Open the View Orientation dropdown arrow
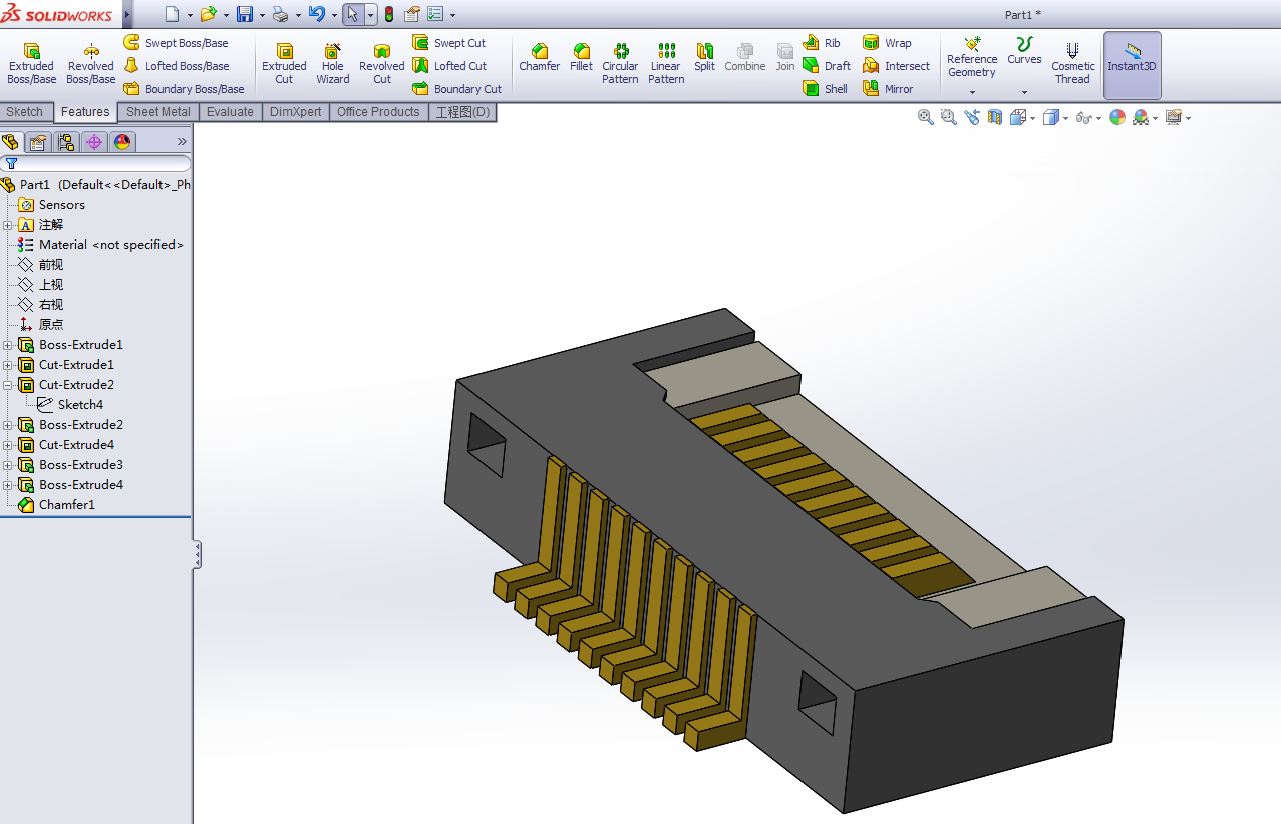This screenshot has width=1281, height=824. pos(1032,118)
